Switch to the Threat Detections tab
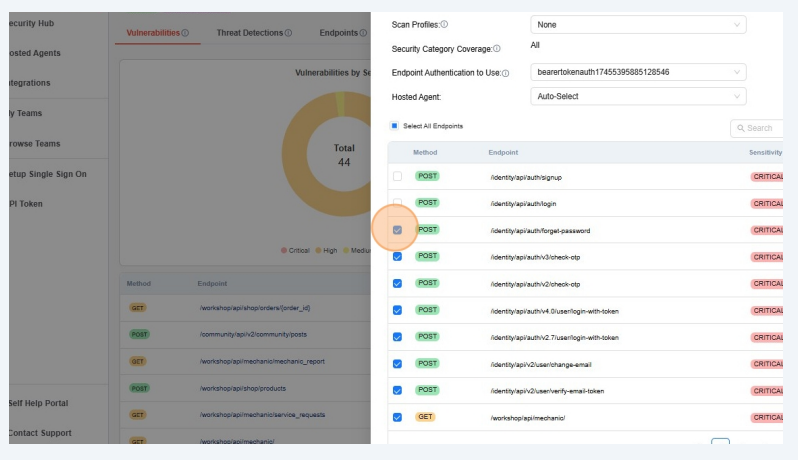The image size is (798, 460). (x=249, y=33)
